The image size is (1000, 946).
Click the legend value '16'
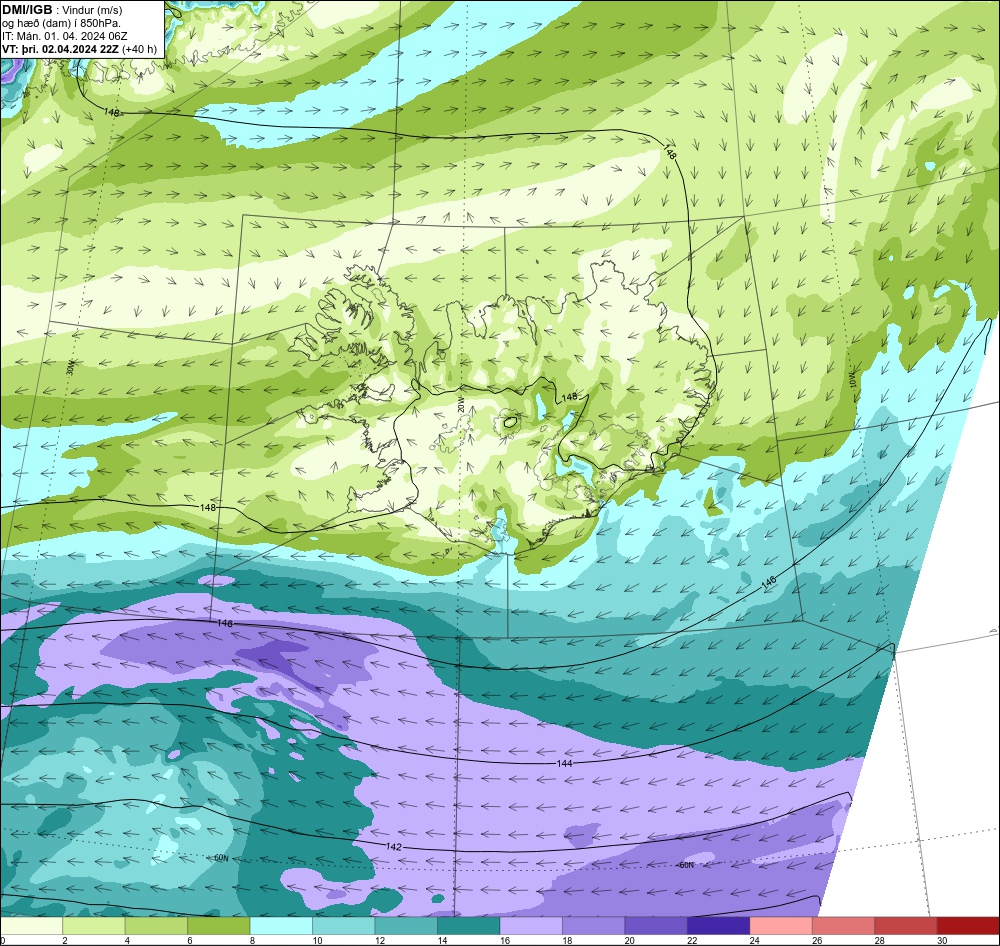[504, 940]
